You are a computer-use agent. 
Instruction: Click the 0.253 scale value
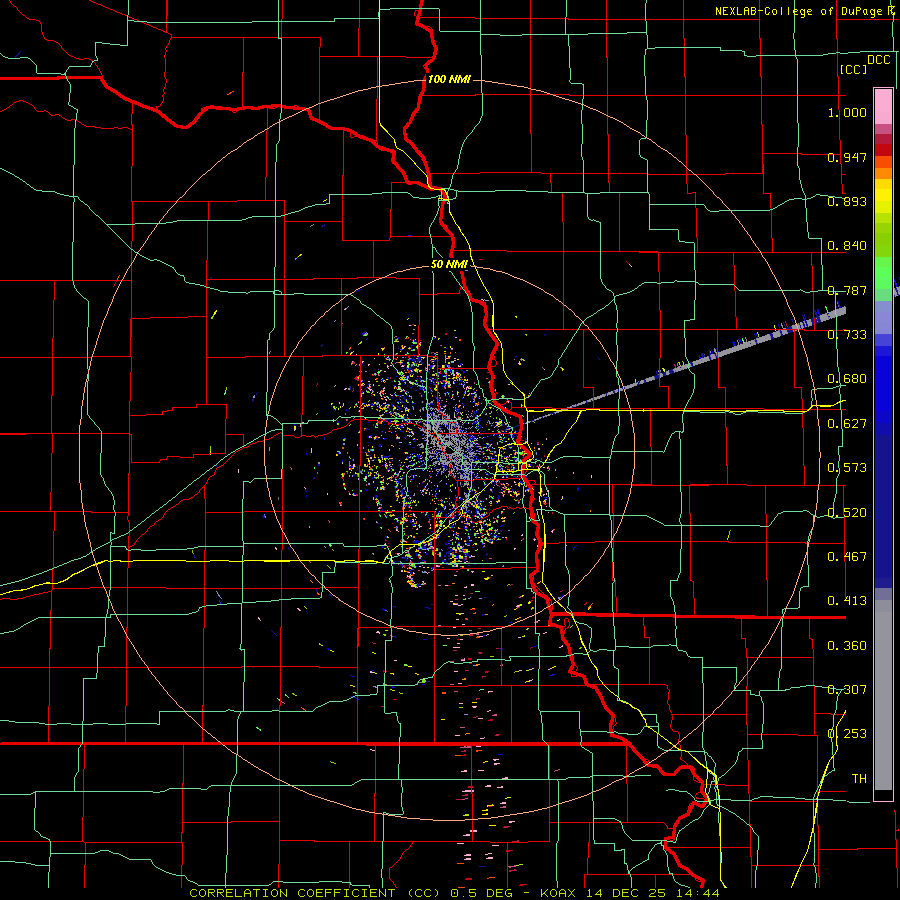click(847, 734)
